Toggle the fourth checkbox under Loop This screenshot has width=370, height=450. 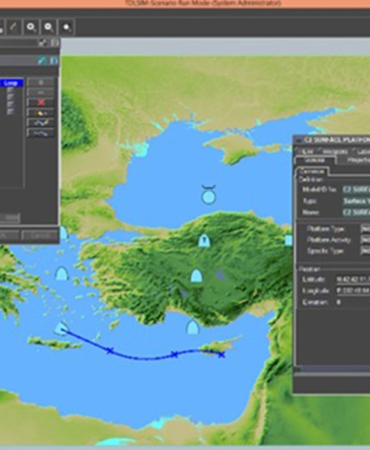point(10,112)
